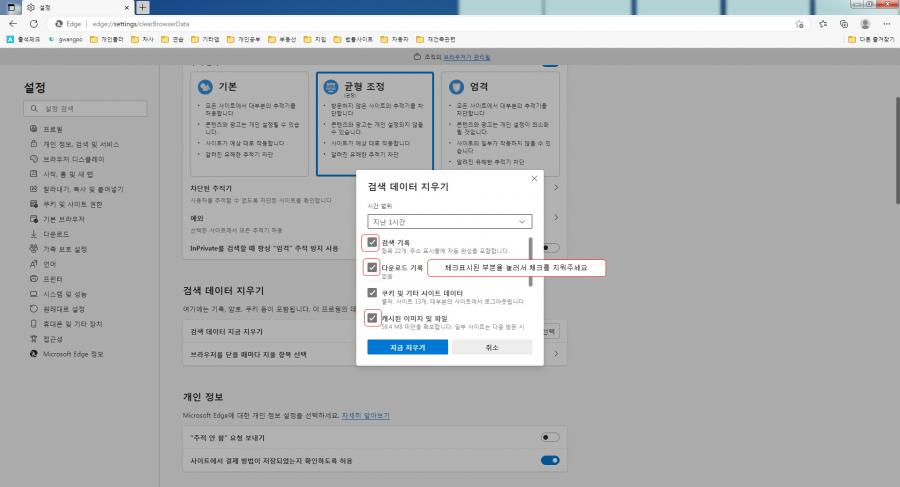Toggle the 쿠키 및 기타 사이트 데이터 checkbox
The height and width of the screenshot is (487, 900).
(372, 293)
